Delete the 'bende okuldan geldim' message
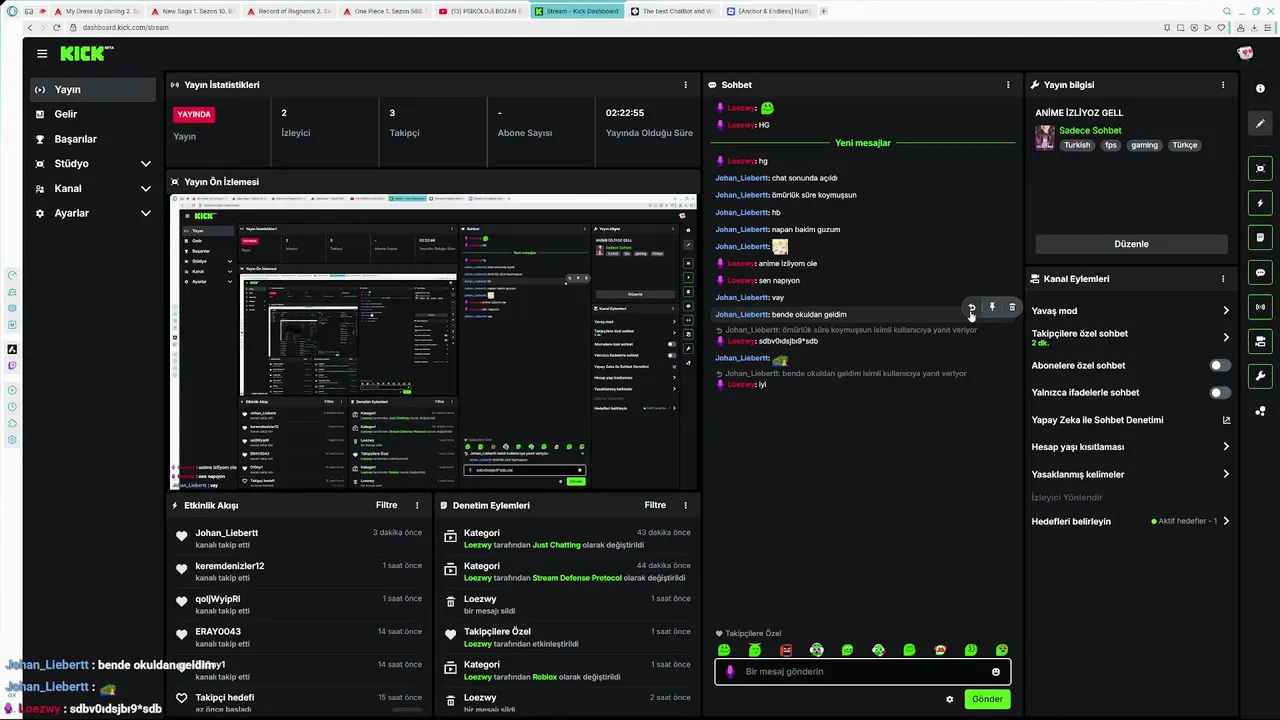This screenshot has width=1280, height=720. (1012, 308)
